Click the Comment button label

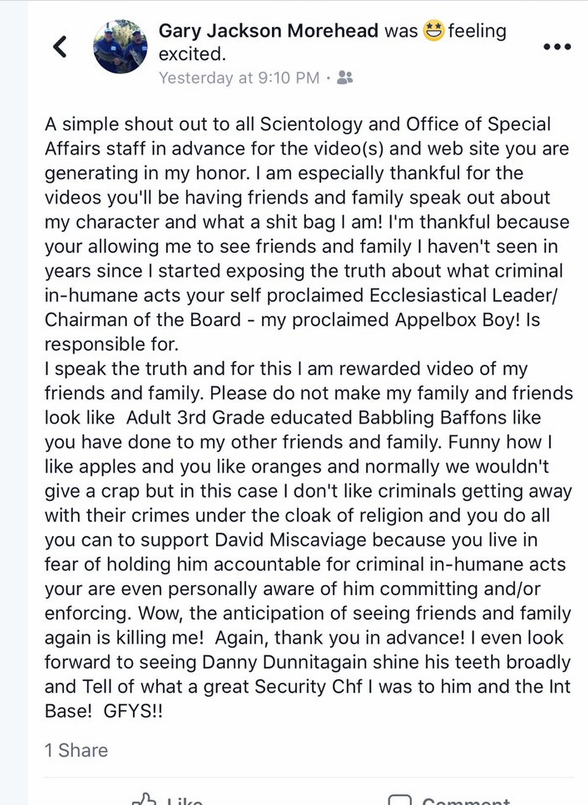click(x=466, y=801)
